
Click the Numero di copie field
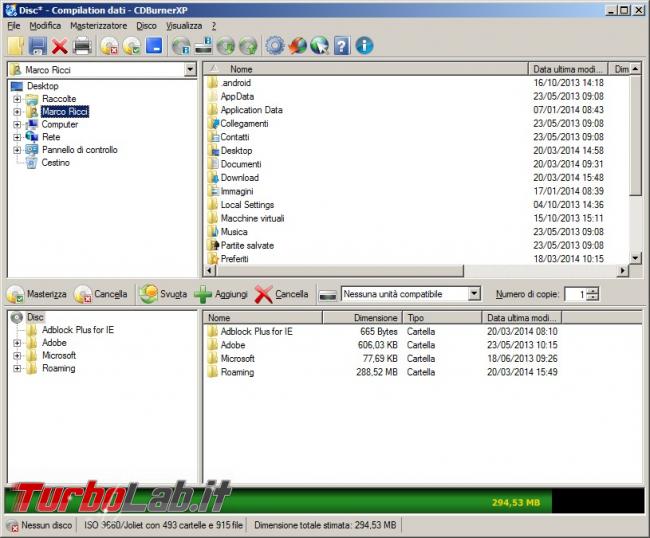[x=577, y=294]
